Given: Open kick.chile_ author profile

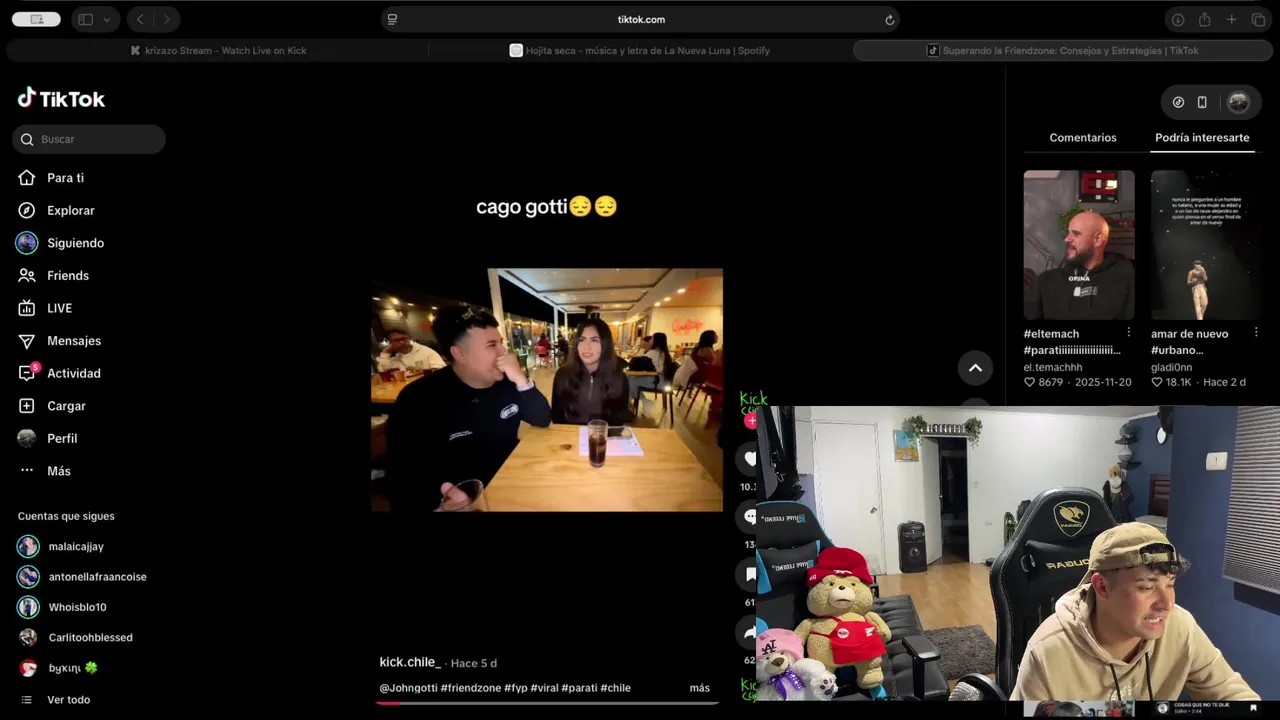Looking at the screenshot, I should click(x=410, y=662).
